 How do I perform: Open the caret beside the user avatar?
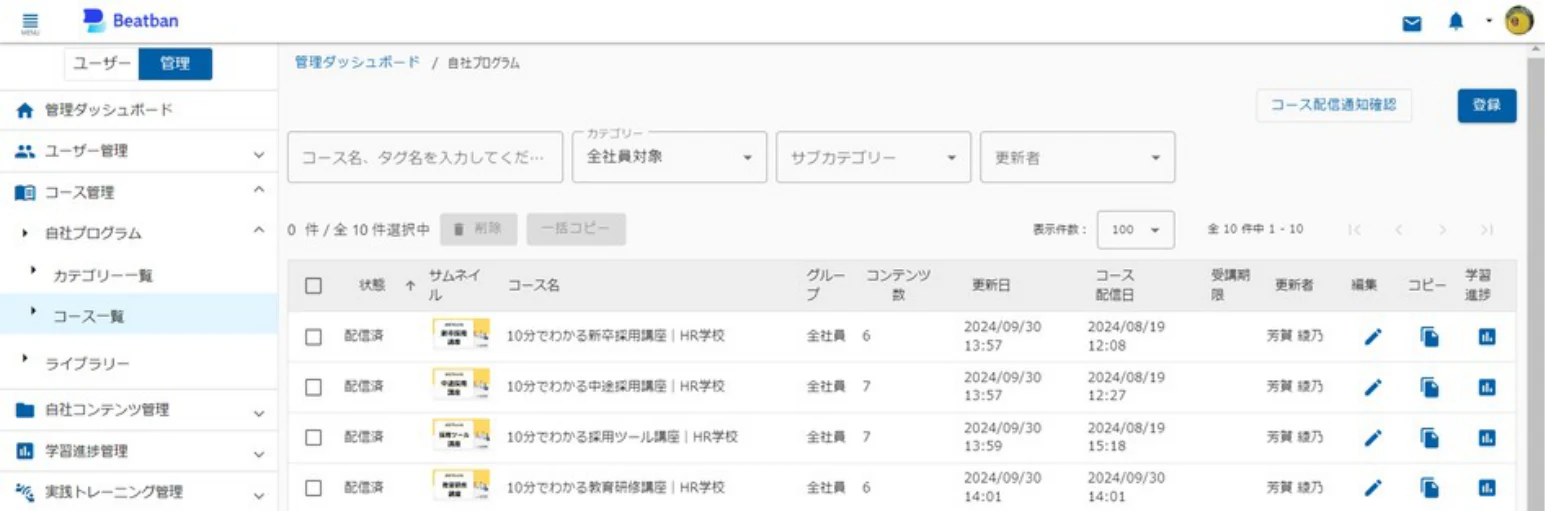coord(1488,21)
